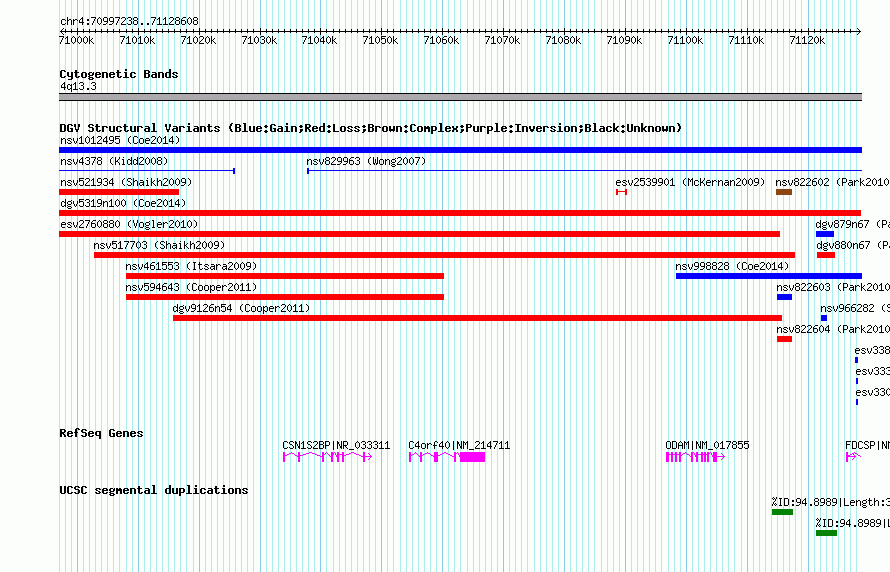
Task: Click the nsv822603 blue gain bar
Action: click(x=784, y=297)
